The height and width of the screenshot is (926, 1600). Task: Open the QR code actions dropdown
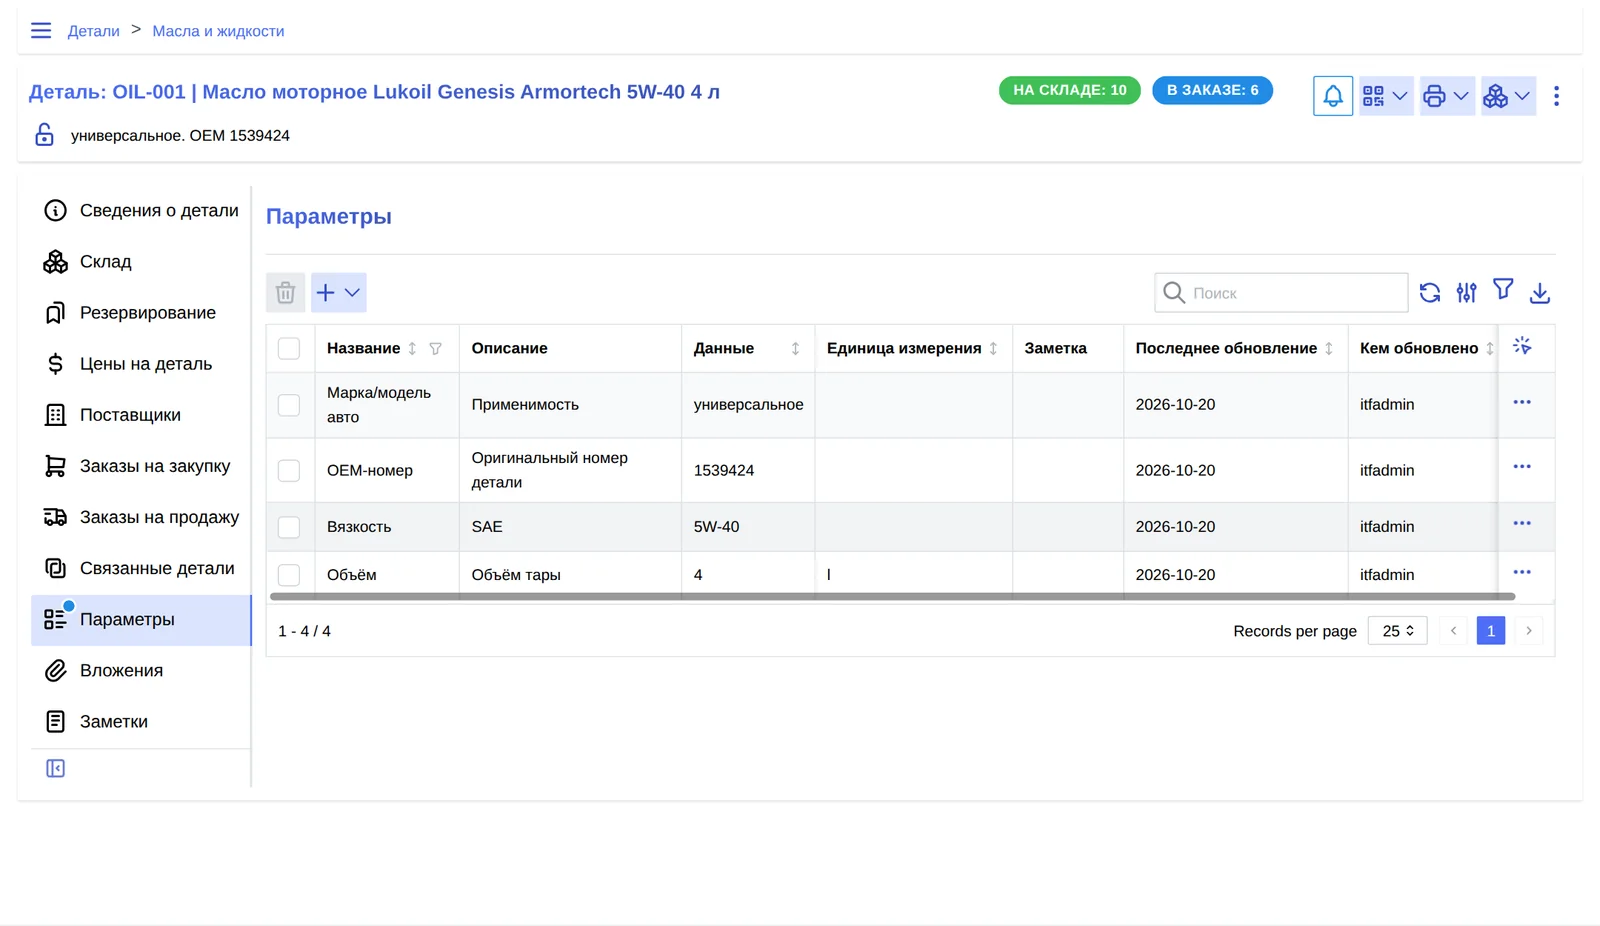click(x=1386, y=96)
